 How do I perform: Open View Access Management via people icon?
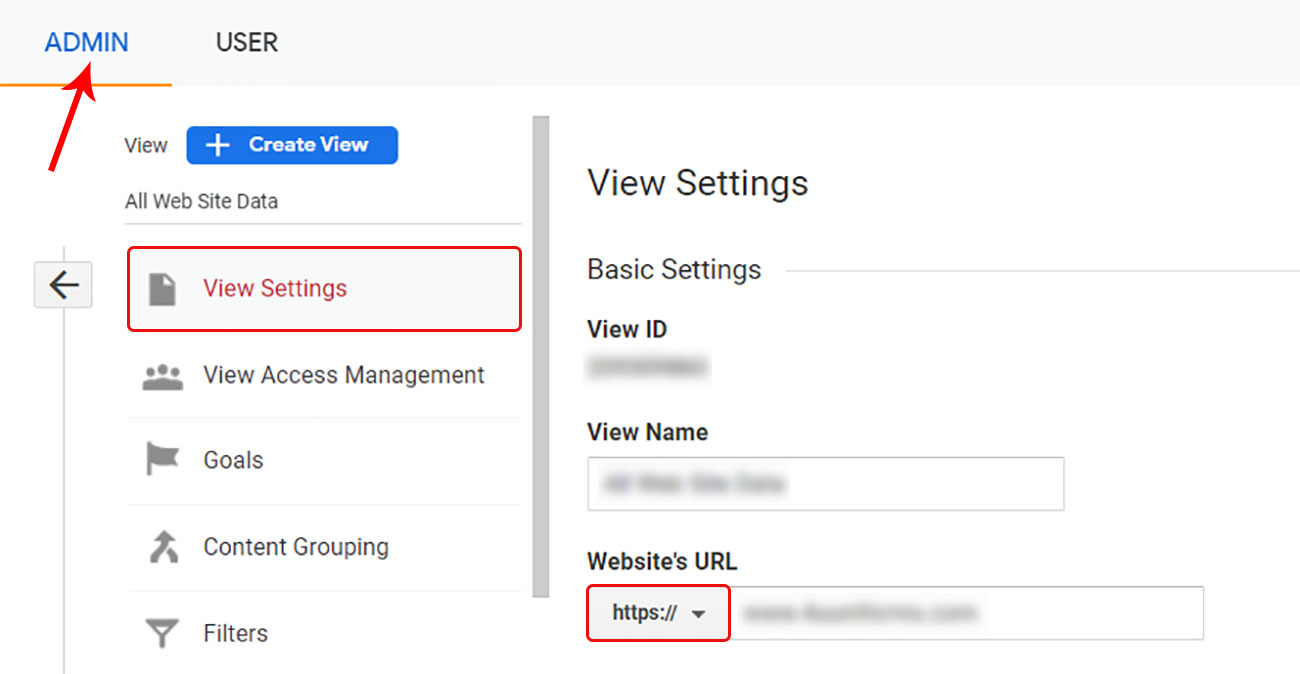point(165,375)
